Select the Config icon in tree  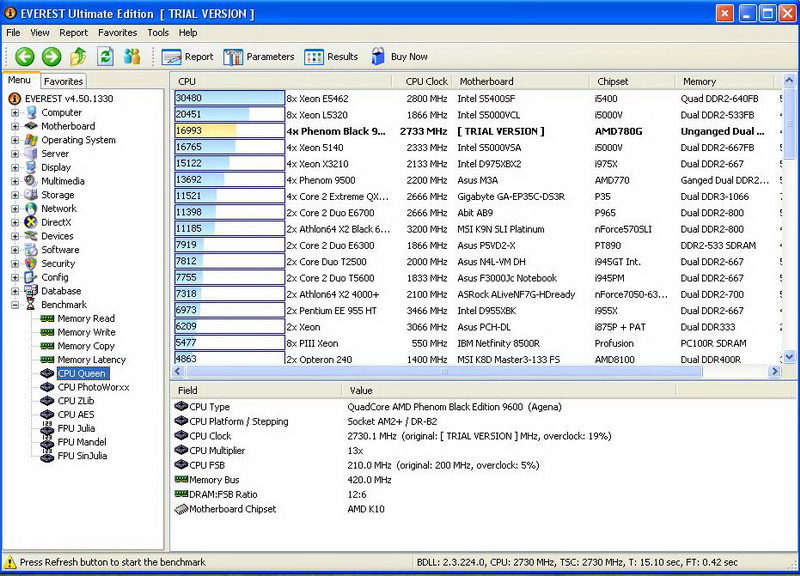point(31,278)
